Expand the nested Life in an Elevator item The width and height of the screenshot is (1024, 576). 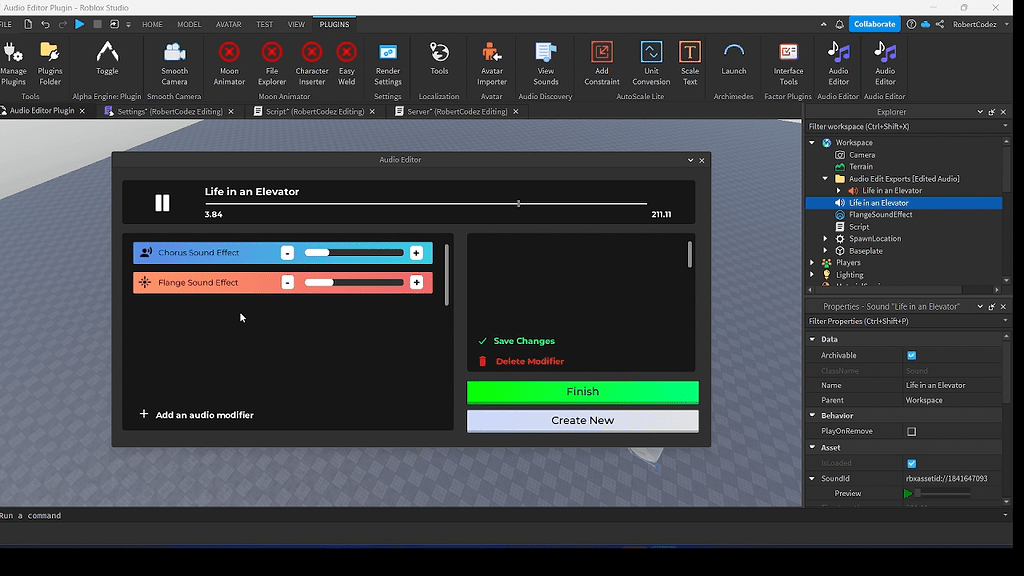coord(839,191)
